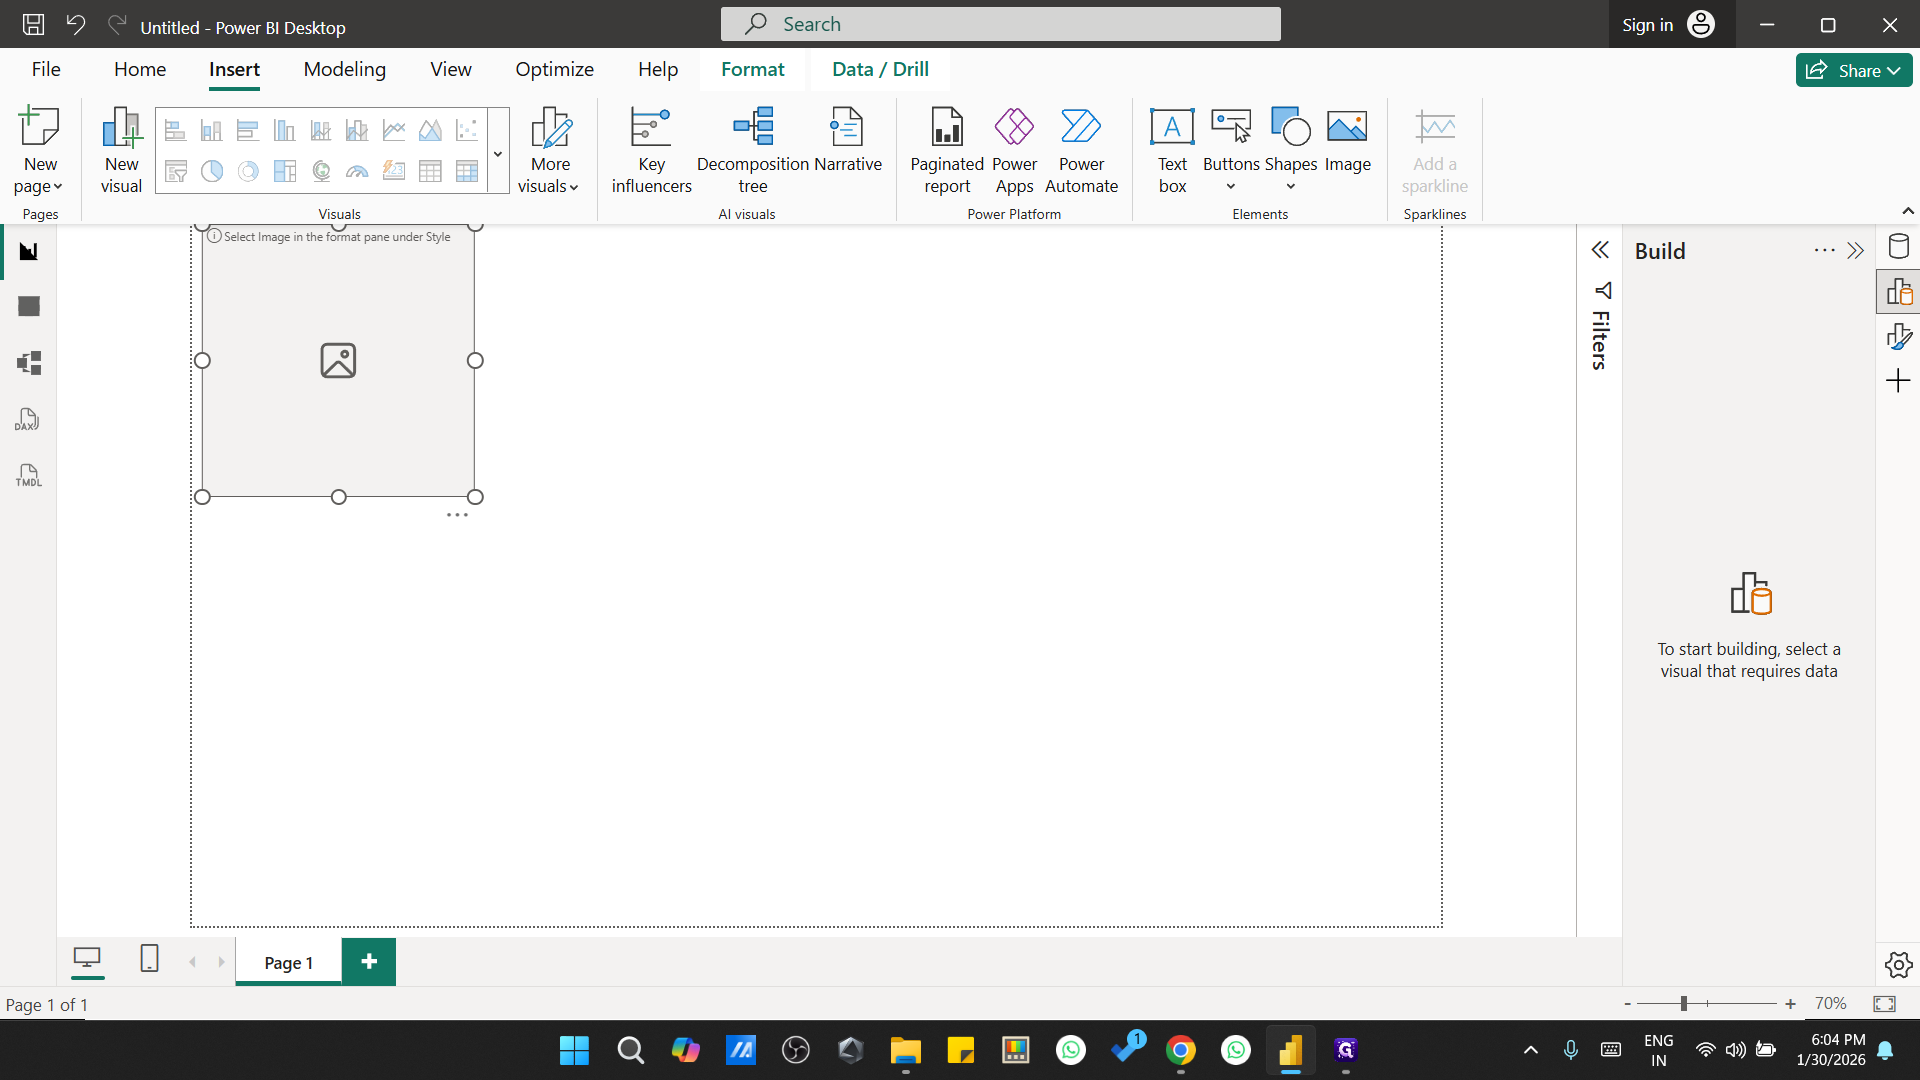Toggle fit to page view
1920x1080 pixels.
tap(1884, 1004)
